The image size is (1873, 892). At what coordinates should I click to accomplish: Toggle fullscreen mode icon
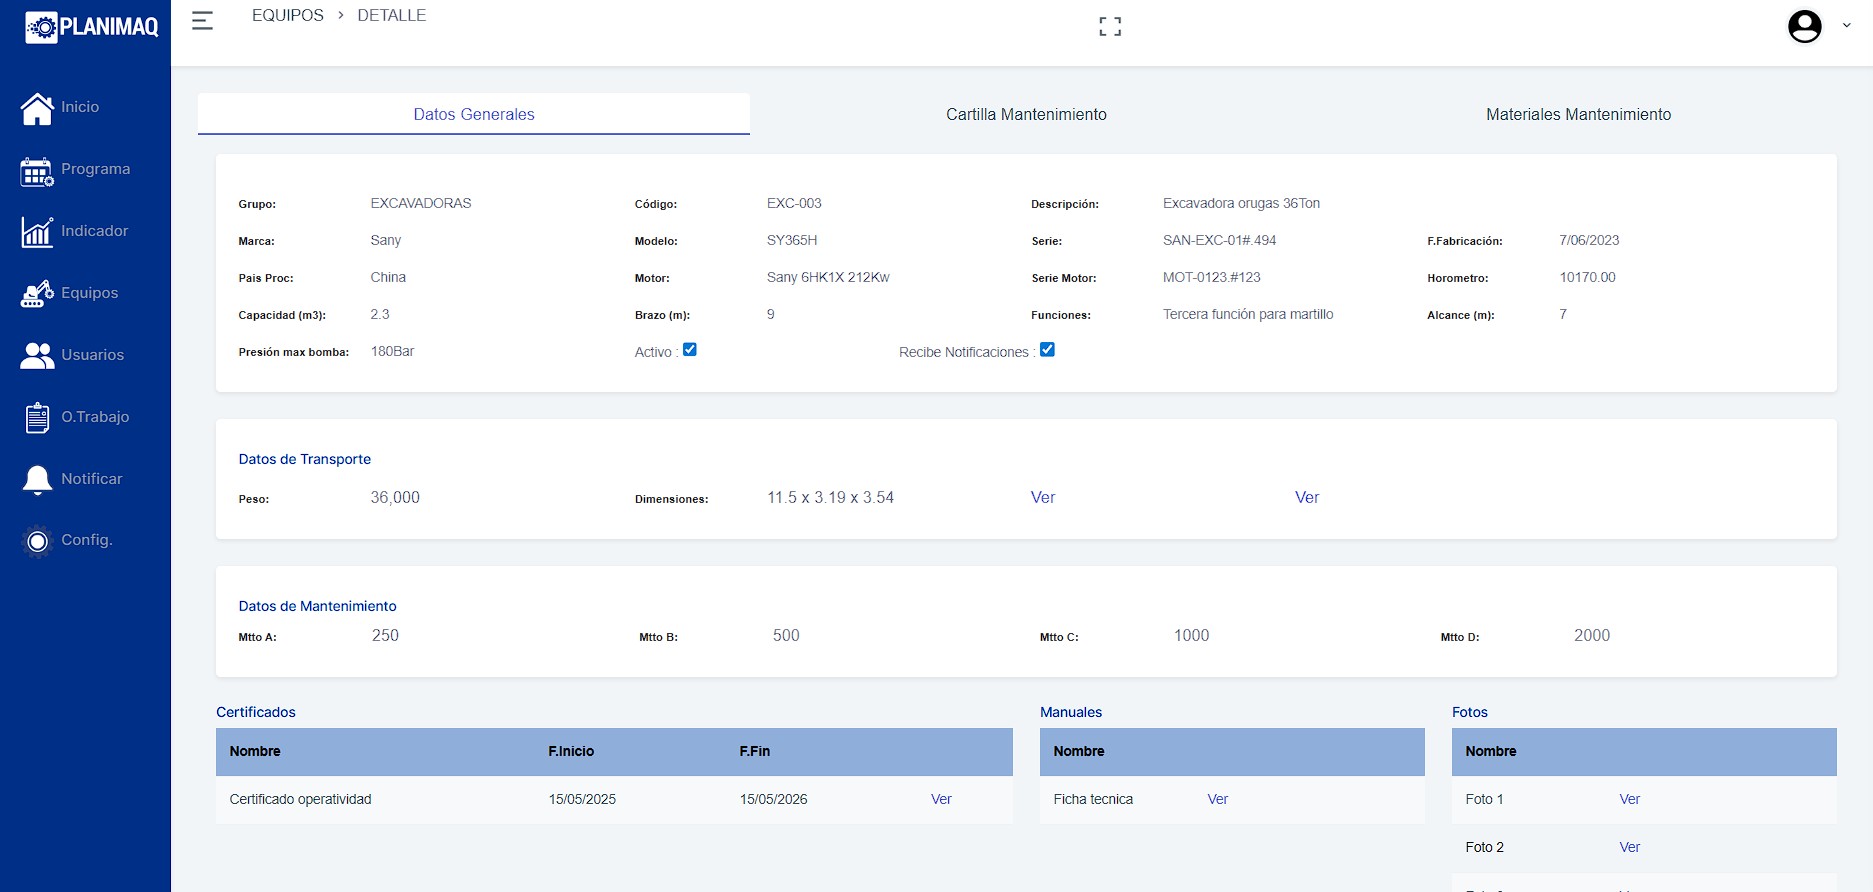pyautogui.click(x=1110, y=27)
